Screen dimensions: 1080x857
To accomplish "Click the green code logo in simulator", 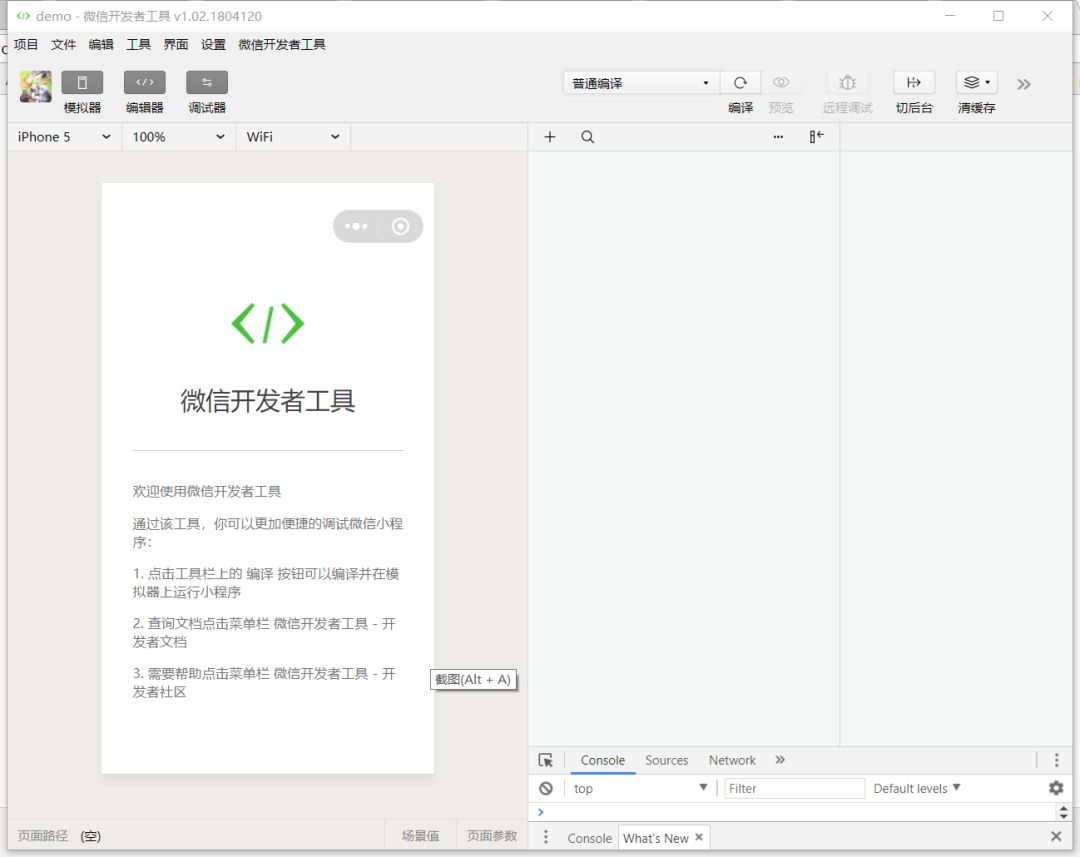I will [268, 324].
